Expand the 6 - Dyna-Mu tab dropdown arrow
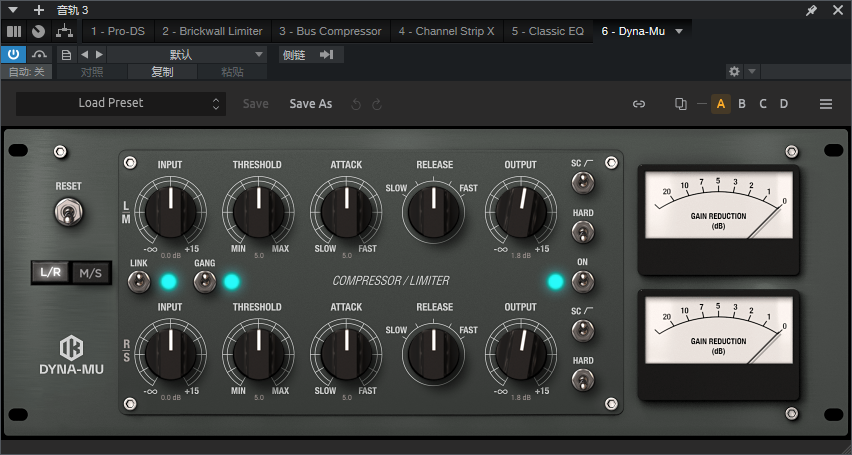This screenshot has width=852, height=455. click(679, 32)
